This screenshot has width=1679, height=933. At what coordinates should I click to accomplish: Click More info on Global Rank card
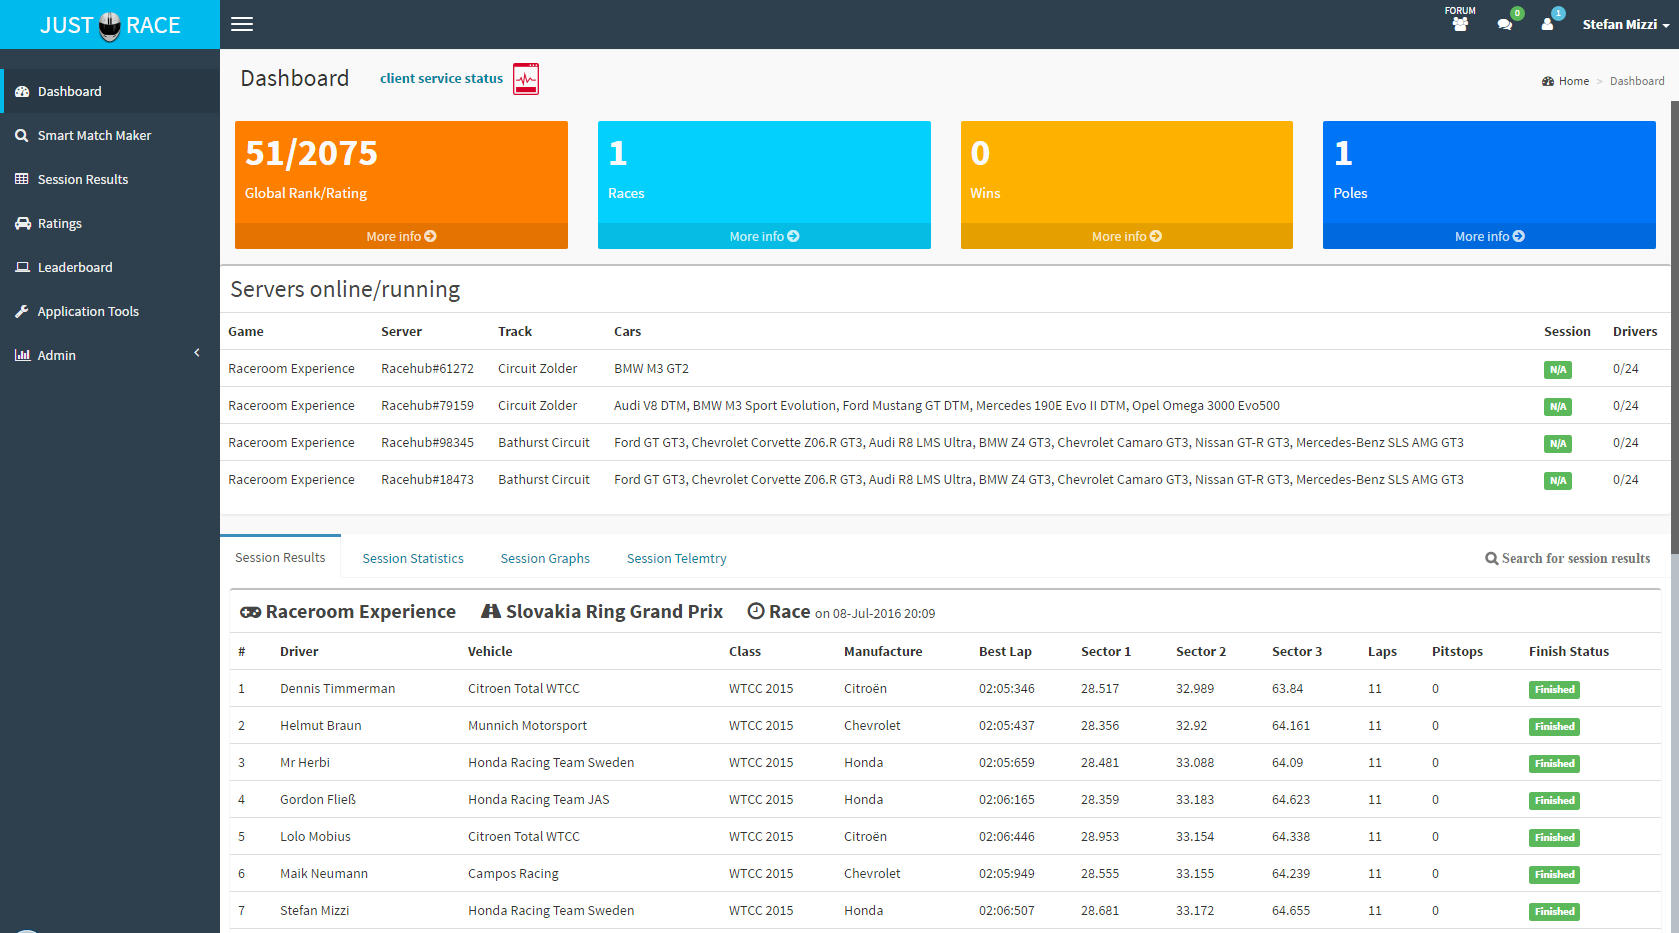(x=401, y=236)
